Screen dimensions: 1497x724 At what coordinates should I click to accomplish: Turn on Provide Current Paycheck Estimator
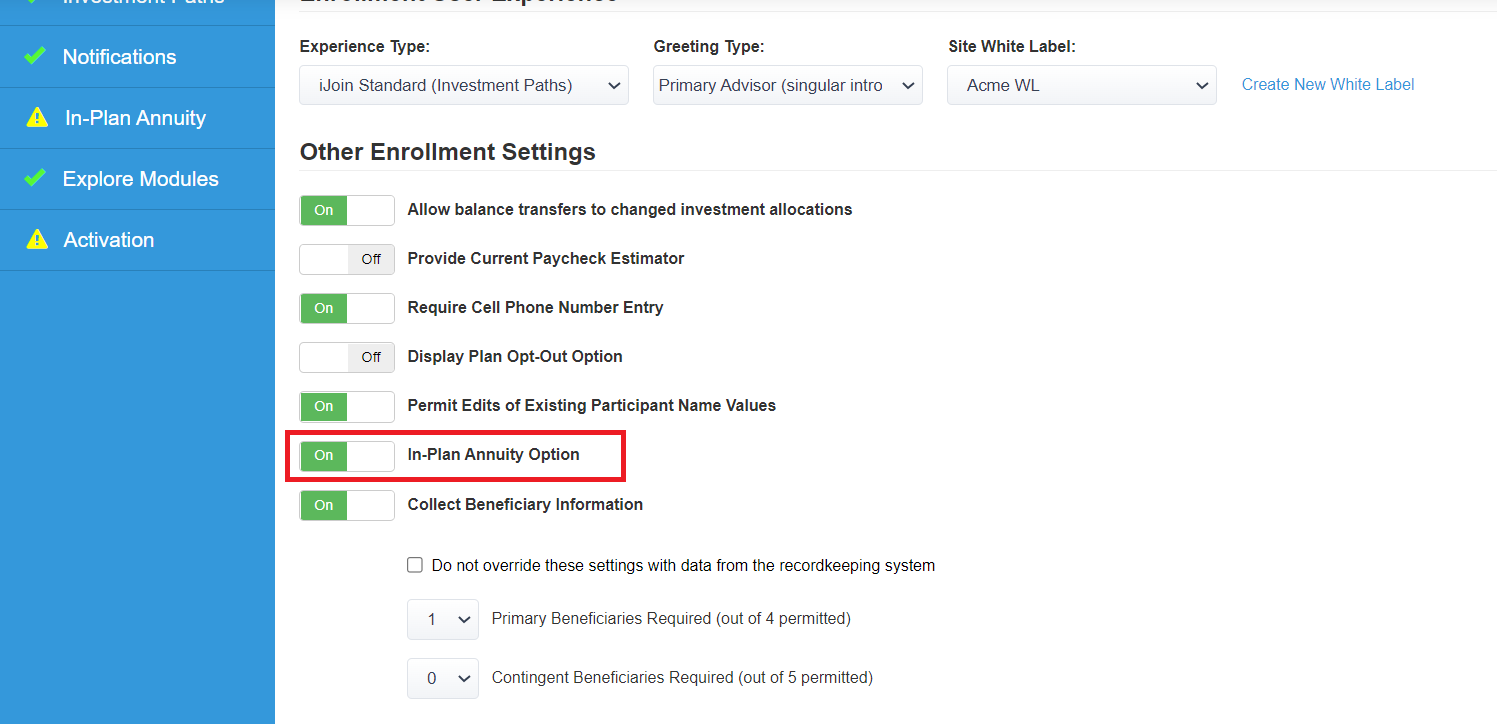tap(347, 259)
